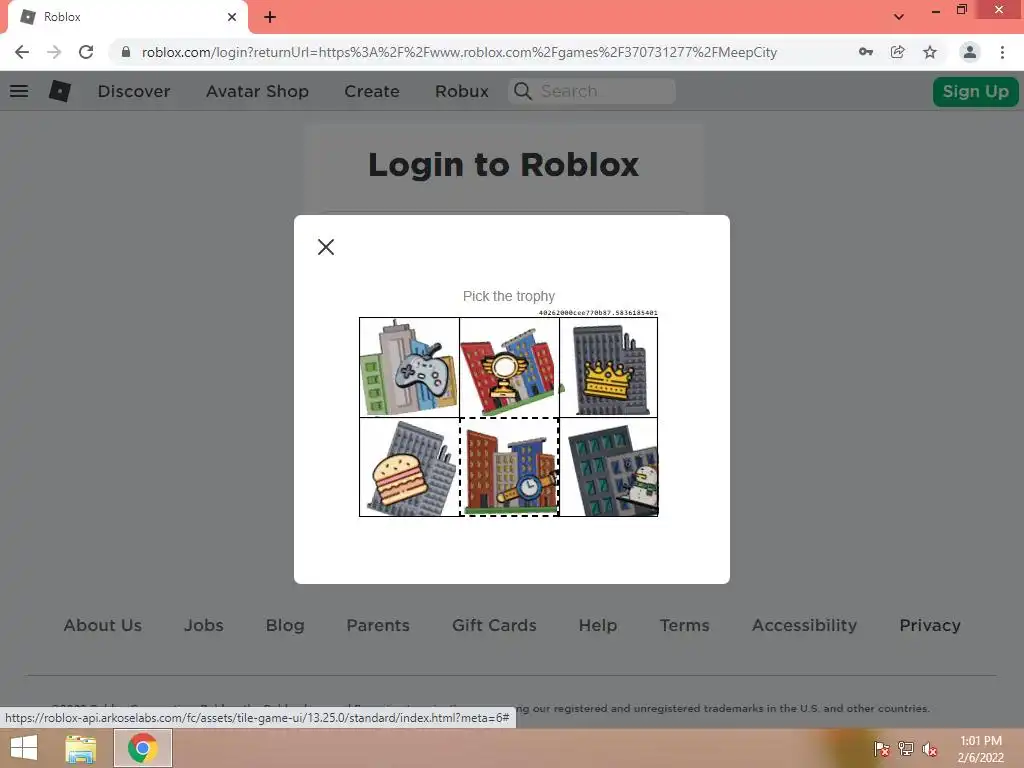Select the snowman tile
The height and width of the screenshot is (768, 1024).
[609, 467]
